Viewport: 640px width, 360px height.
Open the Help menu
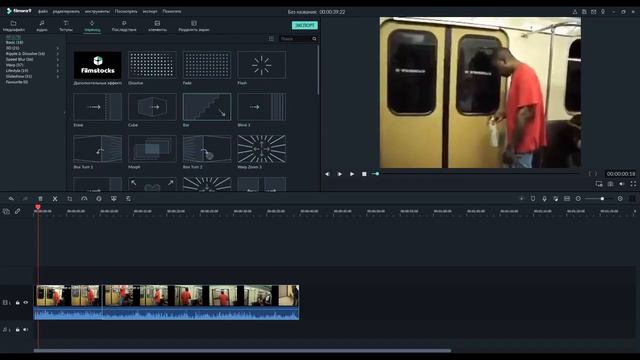tap(172, 11)
